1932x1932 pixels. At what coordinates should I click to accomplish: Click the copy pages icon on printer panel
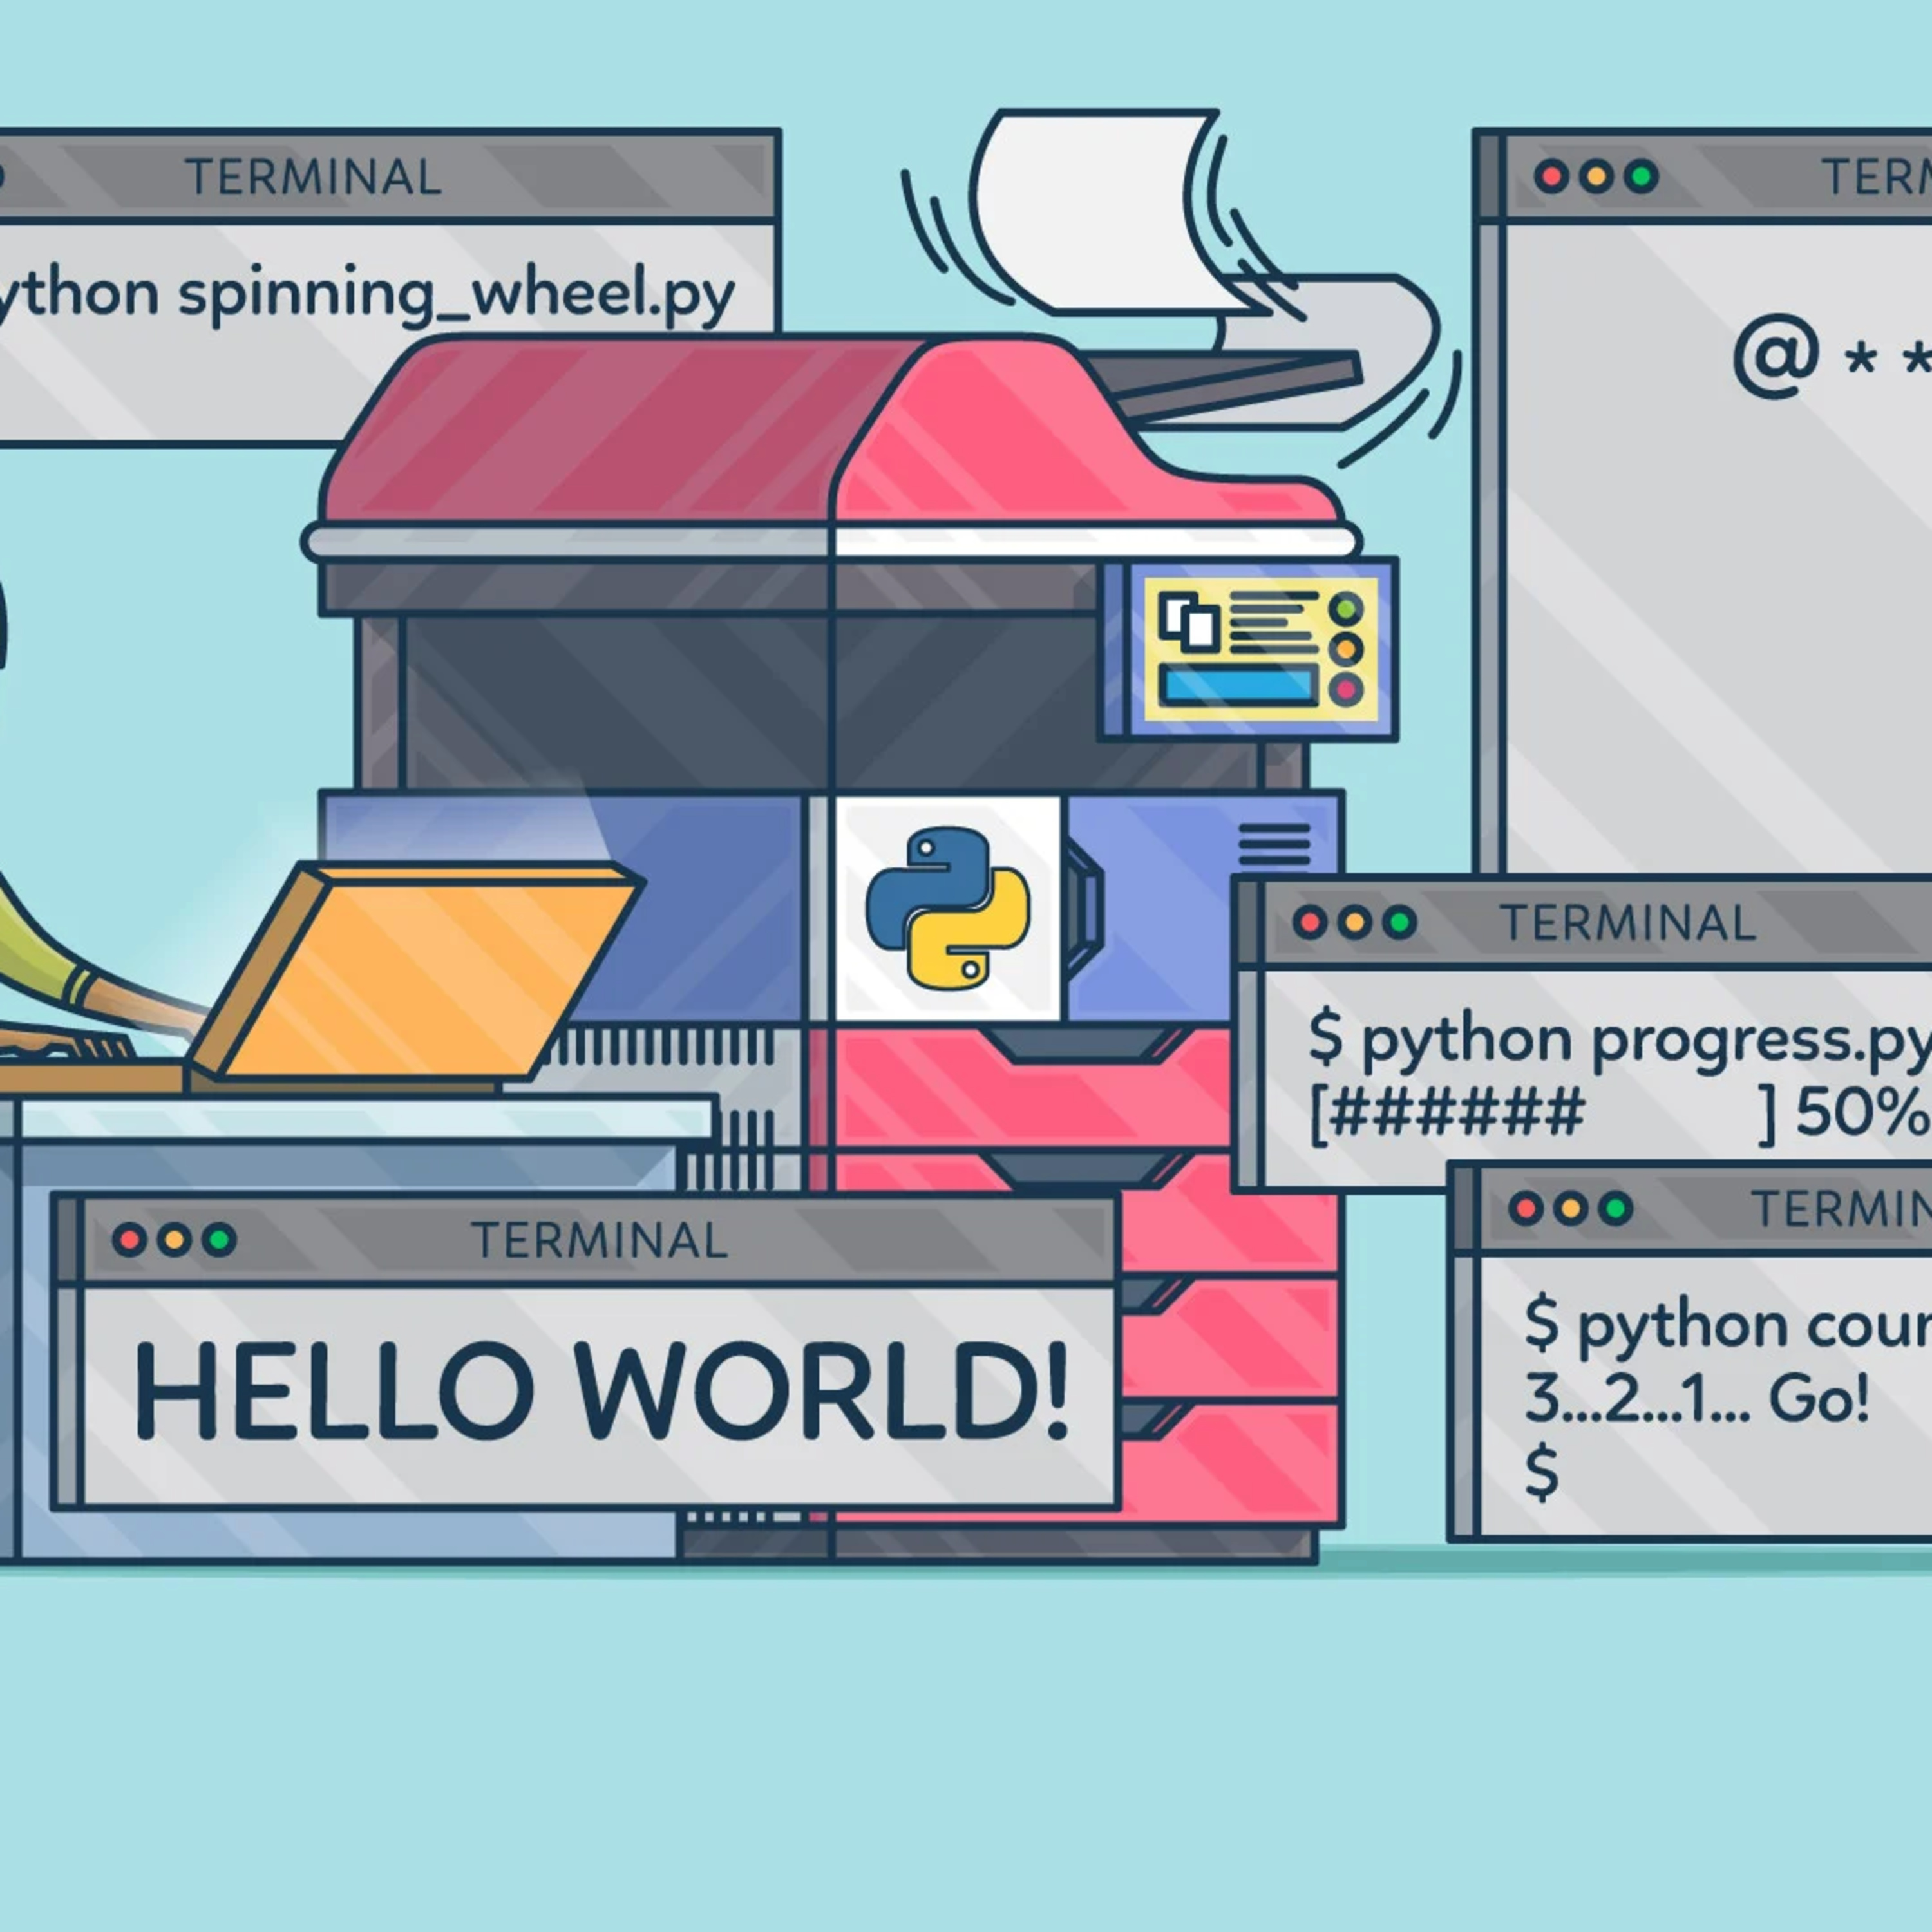coord(1188,622)
